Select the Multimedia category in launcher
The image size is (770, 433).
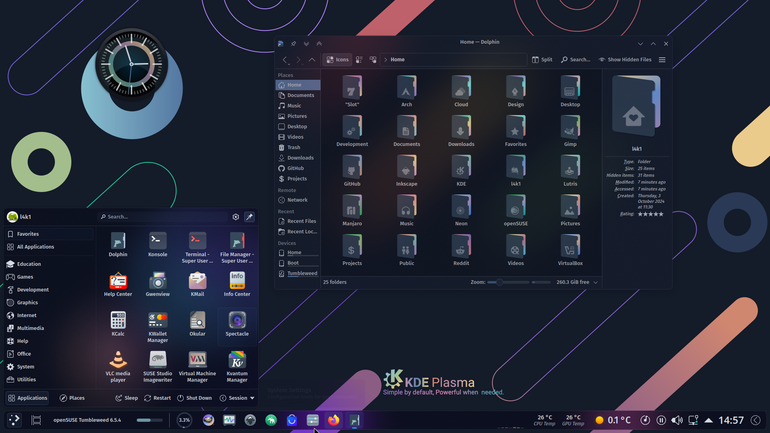click(x=49, y=328)
